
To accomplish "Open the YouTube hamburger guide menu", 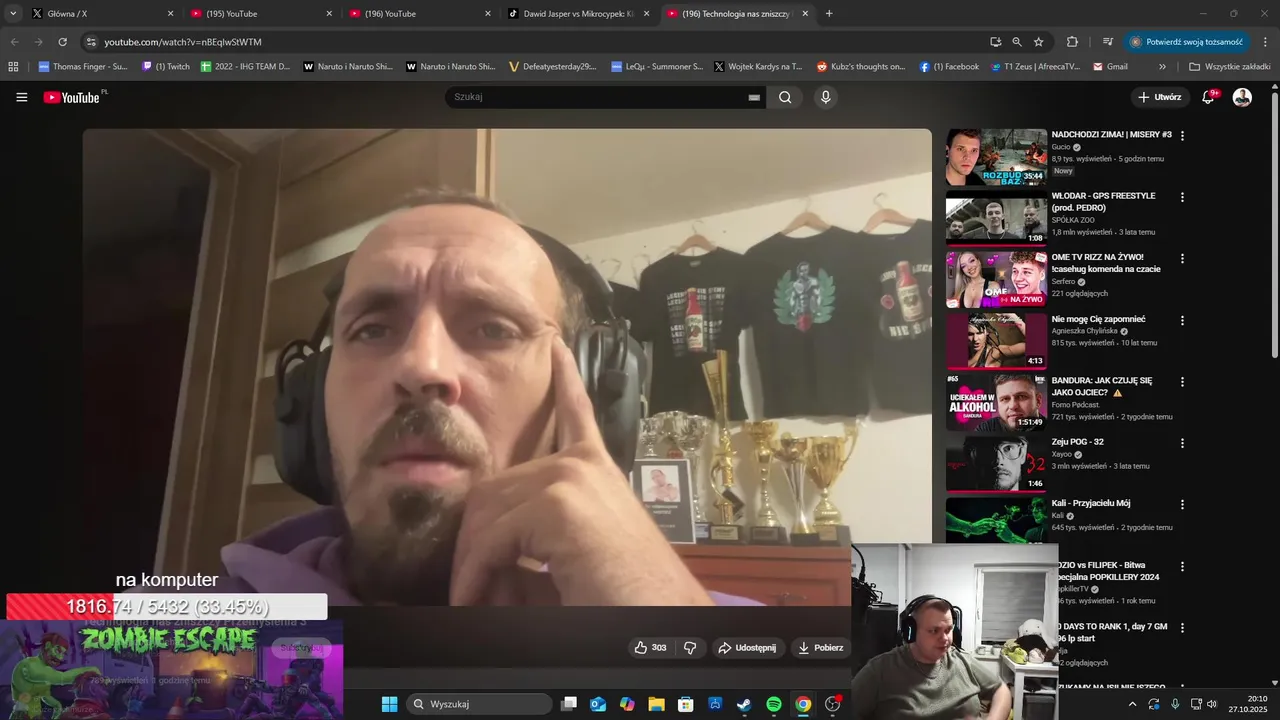I will (22, 97).
